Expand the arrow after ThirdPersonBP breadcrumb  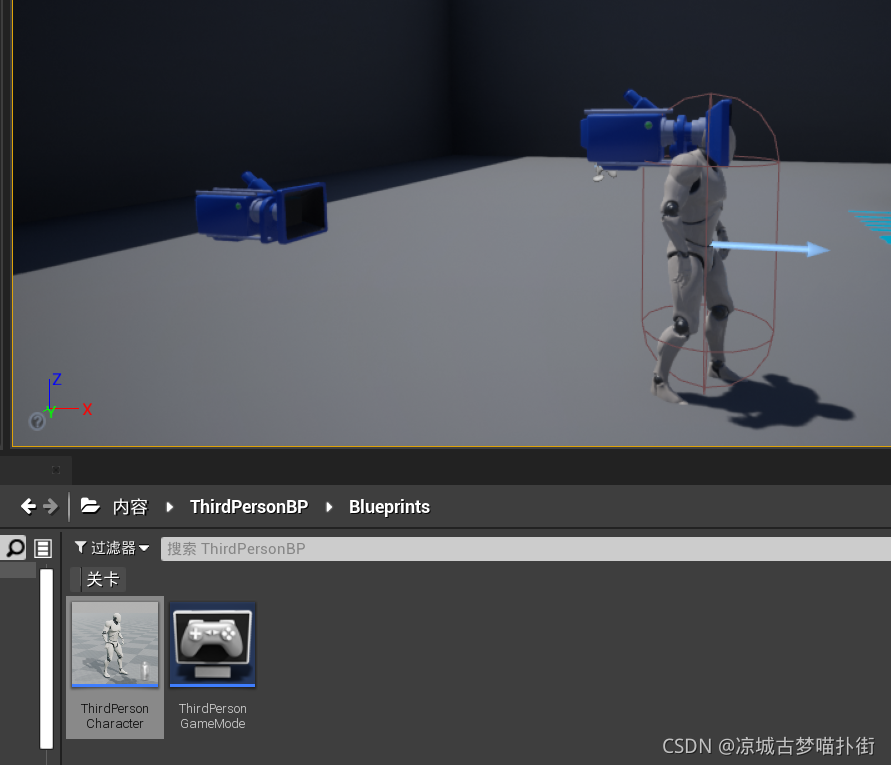pos(329,506)
